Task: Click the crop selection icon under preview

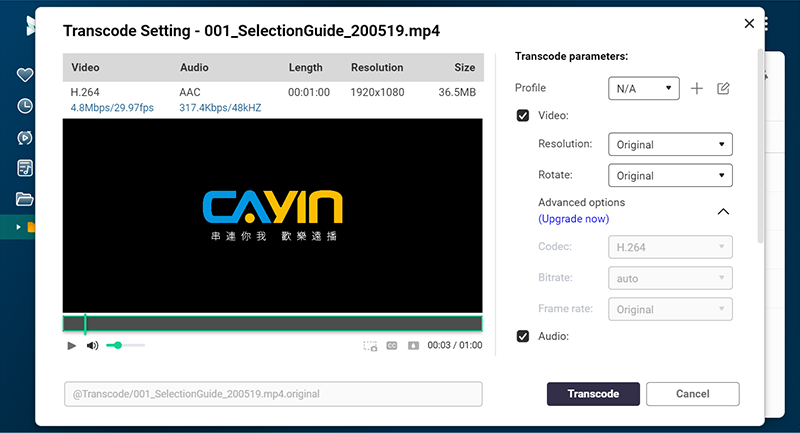Action: point(370,346)
